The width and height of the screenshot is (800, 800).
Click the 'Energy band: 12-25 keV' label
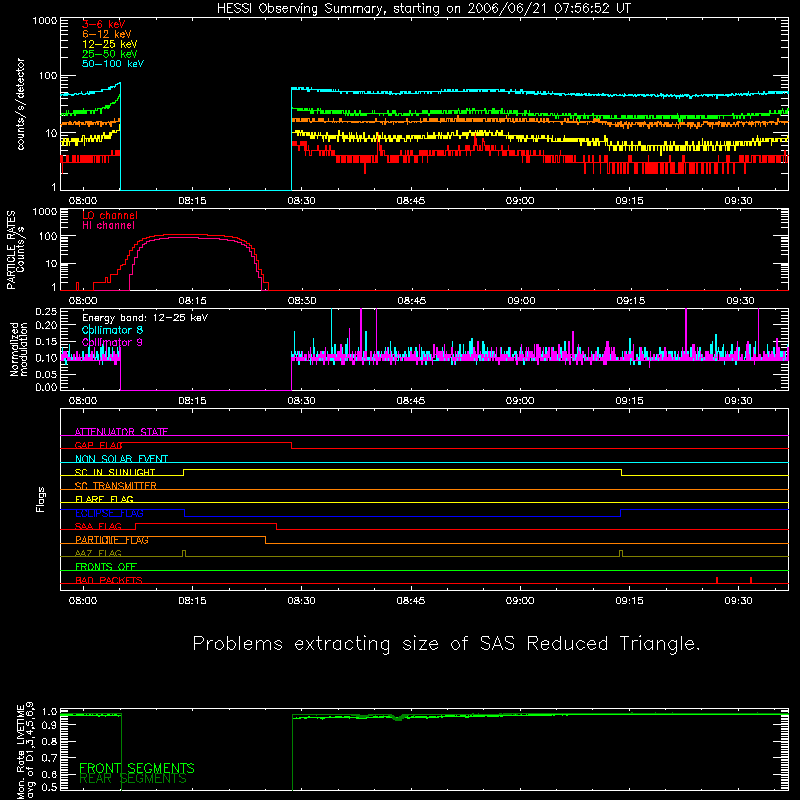click(145, 318)
